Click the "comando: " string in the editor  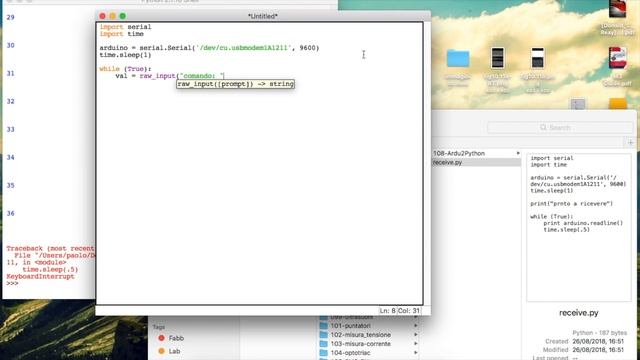pyautogui.click(x=202, y=76)
